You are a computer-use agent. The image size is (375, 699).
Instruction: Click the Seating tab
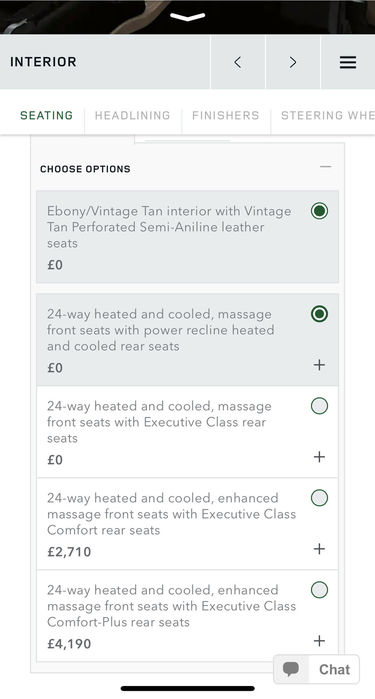(x=46, y=115)
